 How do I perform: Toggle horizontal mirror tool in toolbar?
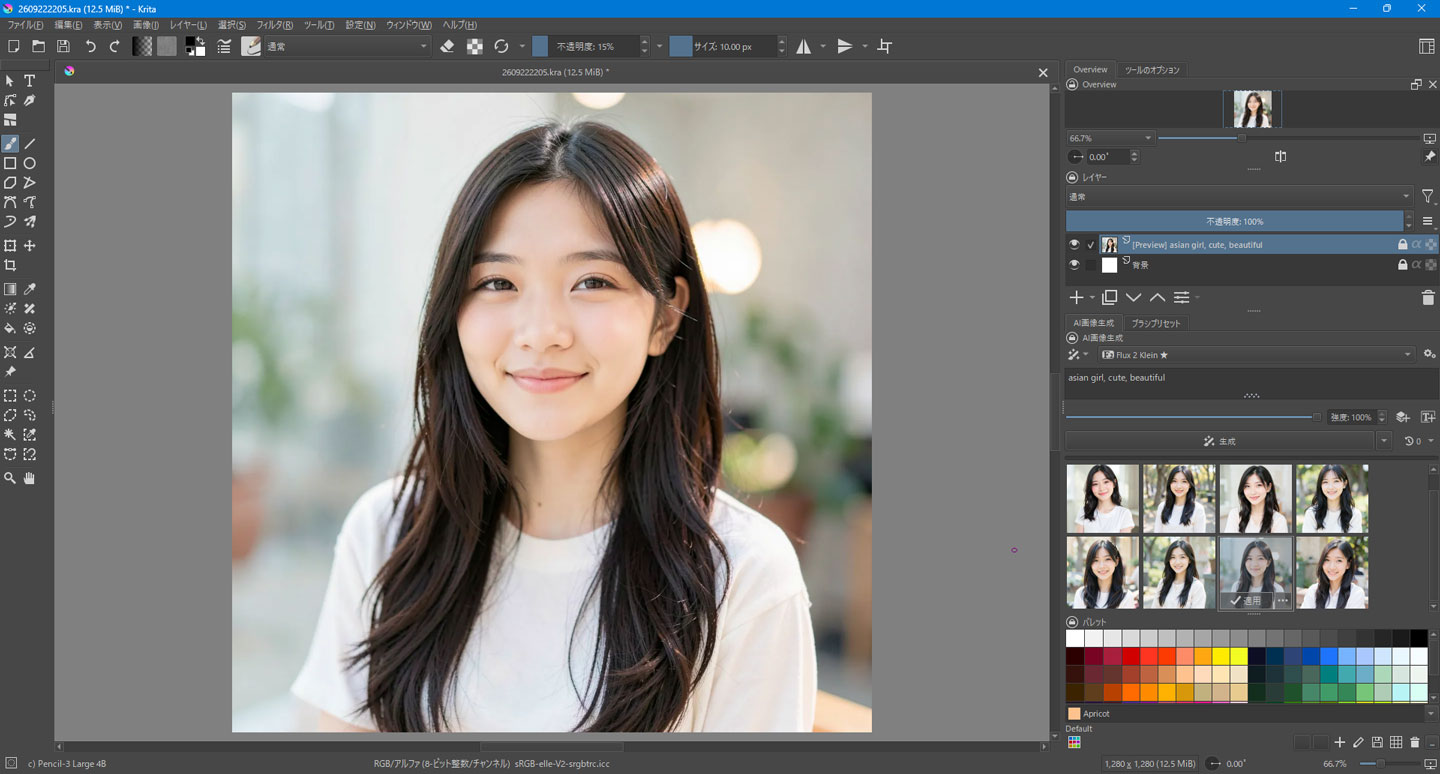pyautogui.click(x=803, y=46)
